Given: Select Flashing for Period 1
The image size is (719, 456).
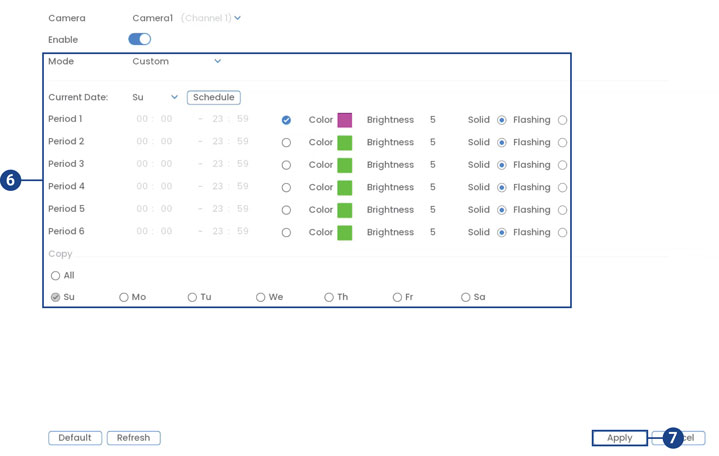Looking at the screenshot, I should click(563, 120).
